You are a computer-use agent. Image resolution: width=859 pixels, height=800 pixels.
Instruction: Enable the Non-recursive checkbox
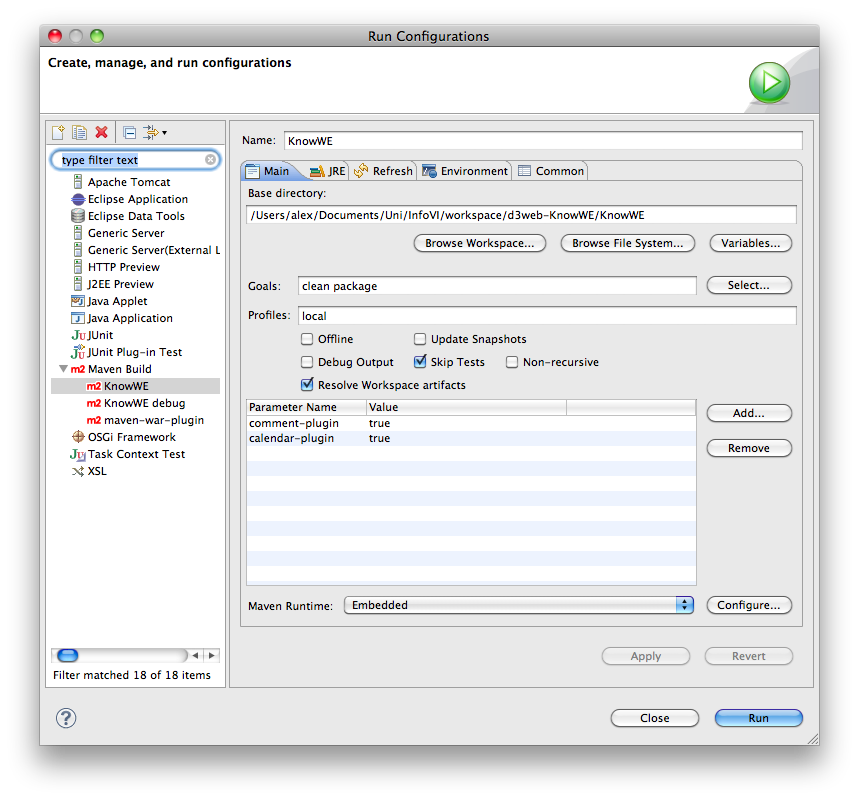(512, 362)
